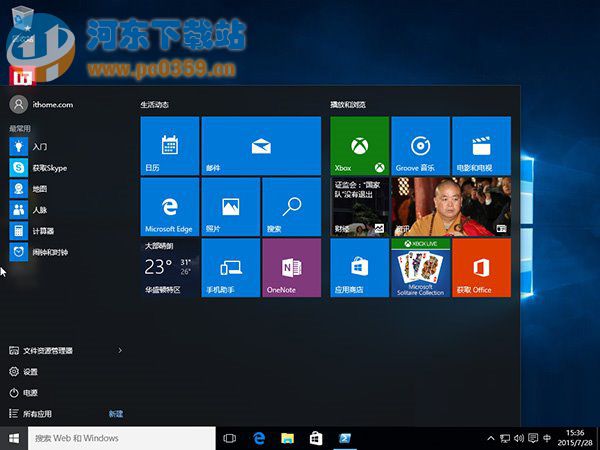This screenshot has height=450, width=600.
Task: Open the News (资讯) photo tile
Action: pyautogui.click(x=451, y=207)
